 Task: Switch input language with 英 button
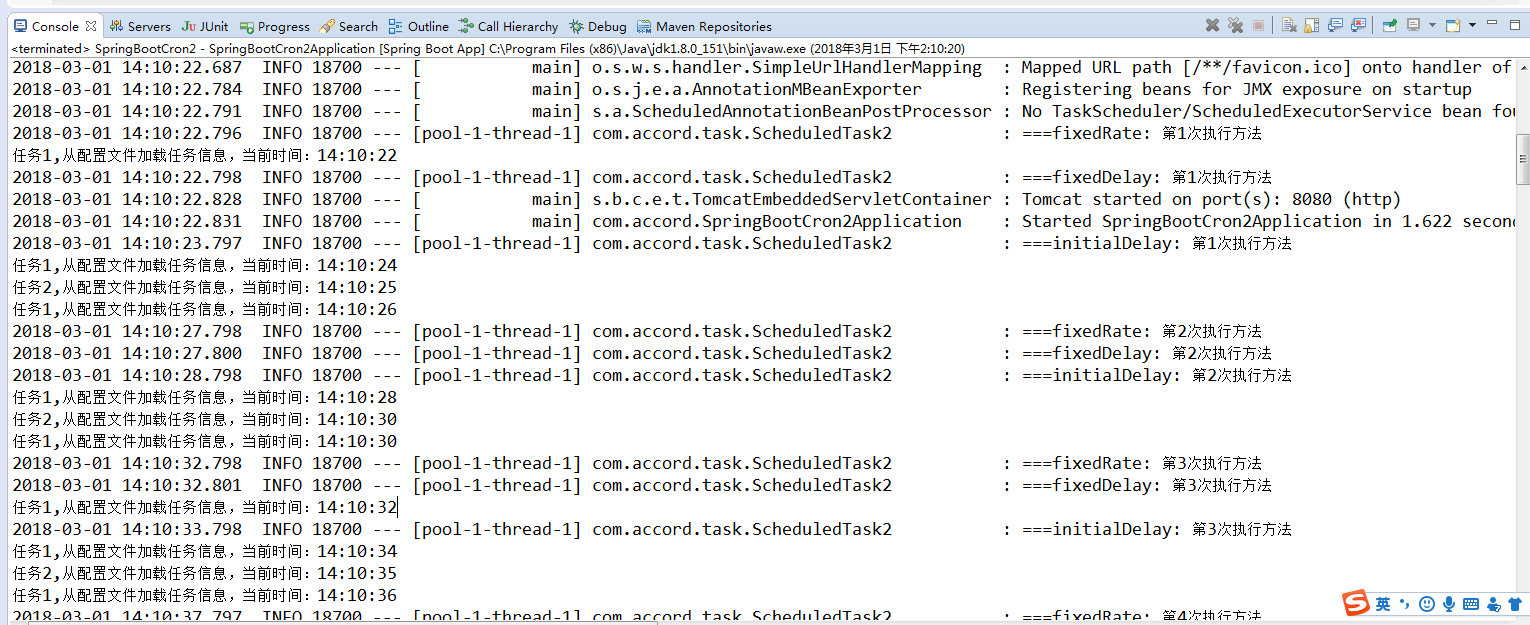(1383, 603)
